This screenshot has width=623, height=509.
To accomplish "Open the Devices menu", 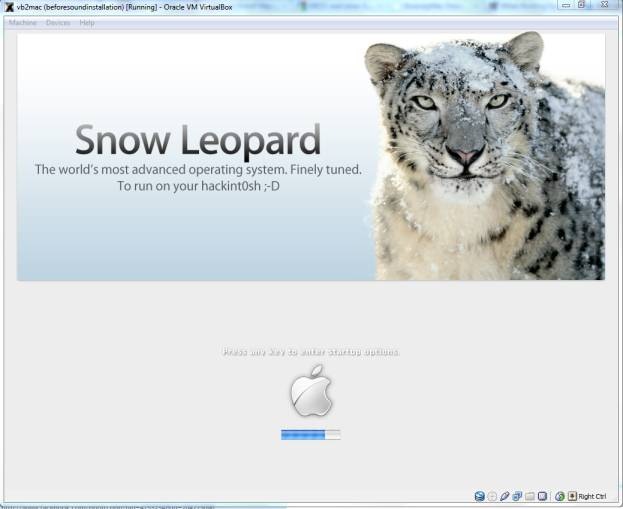I will 58,23.
